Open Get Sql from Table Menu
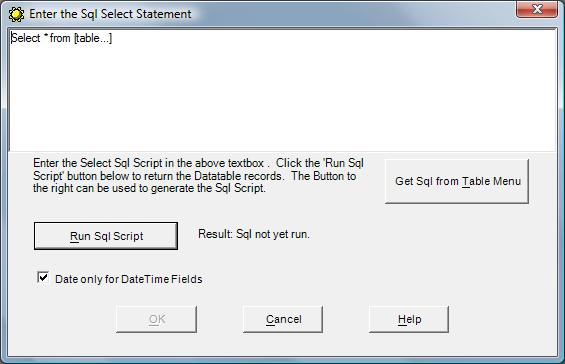565x364 pixels. [x=457, y=181]
